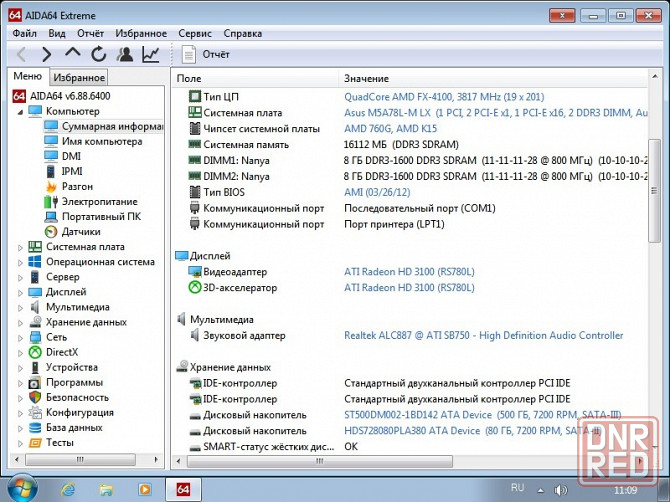Viewport: 670px width, 502px height.
Task: Click the База данных database icon
Action: pyautogui.click(x=35, y=428)
